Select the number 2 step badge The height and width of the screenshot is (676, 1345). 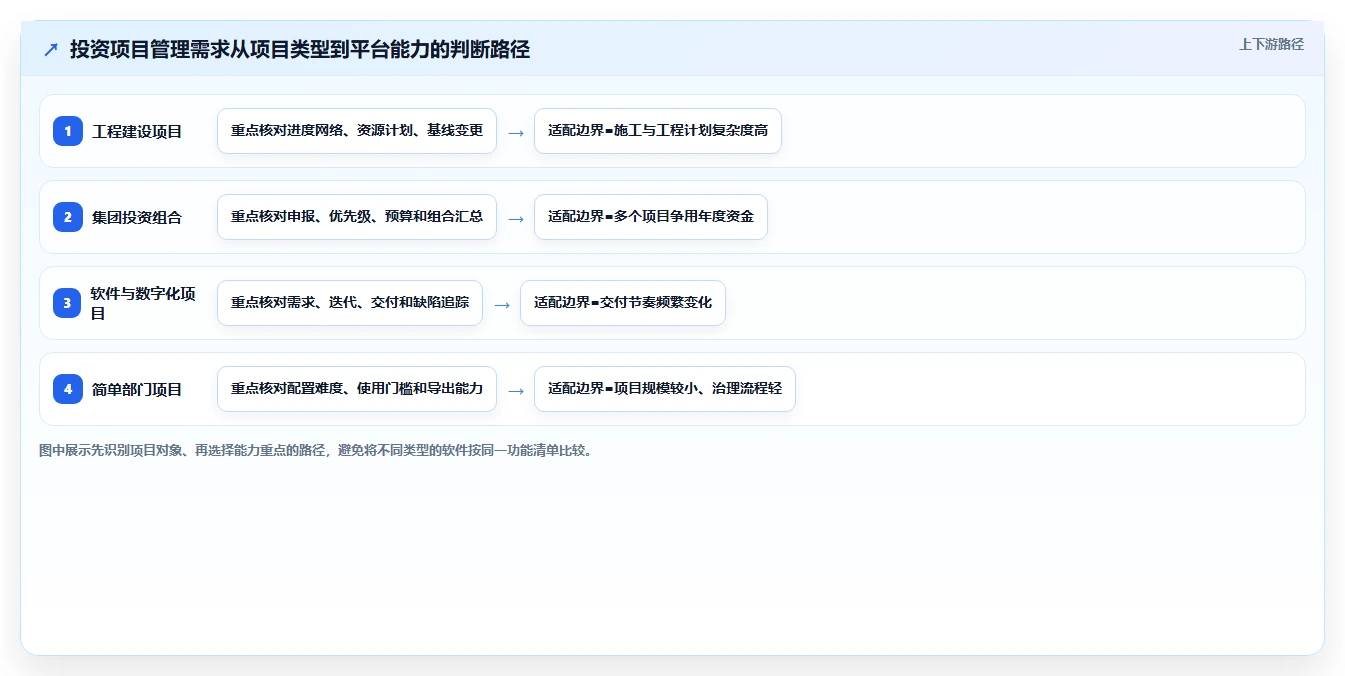pos(68,217)
